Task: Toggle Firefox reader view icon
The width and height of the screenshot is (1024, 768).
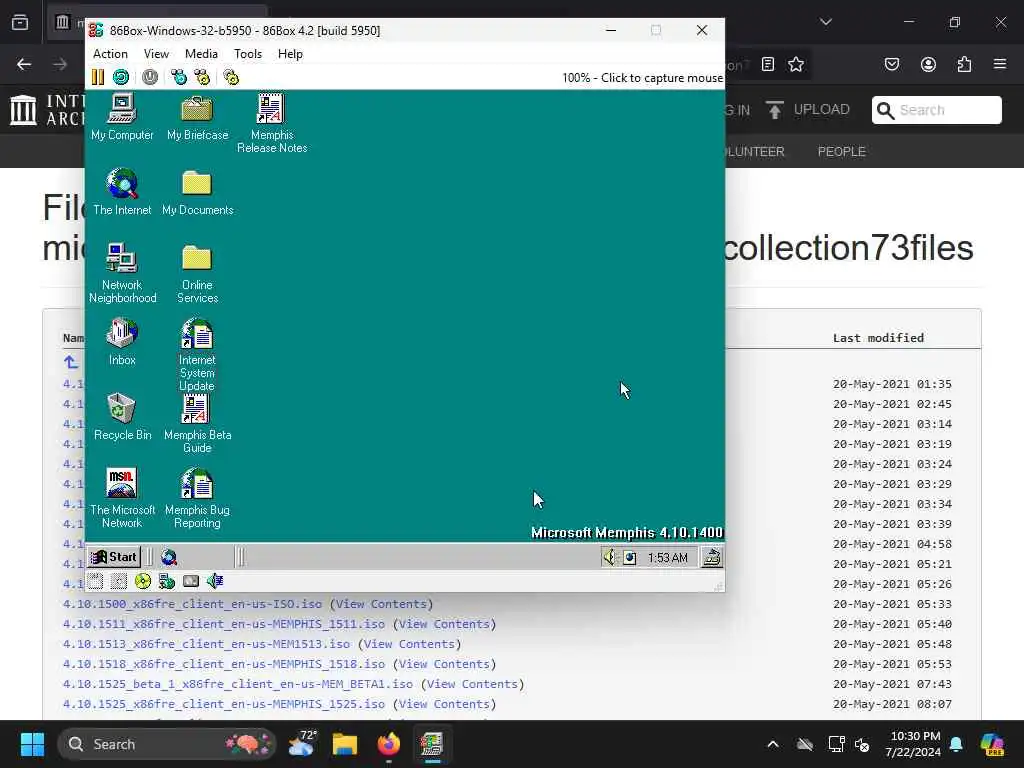Action: [768, 64]
